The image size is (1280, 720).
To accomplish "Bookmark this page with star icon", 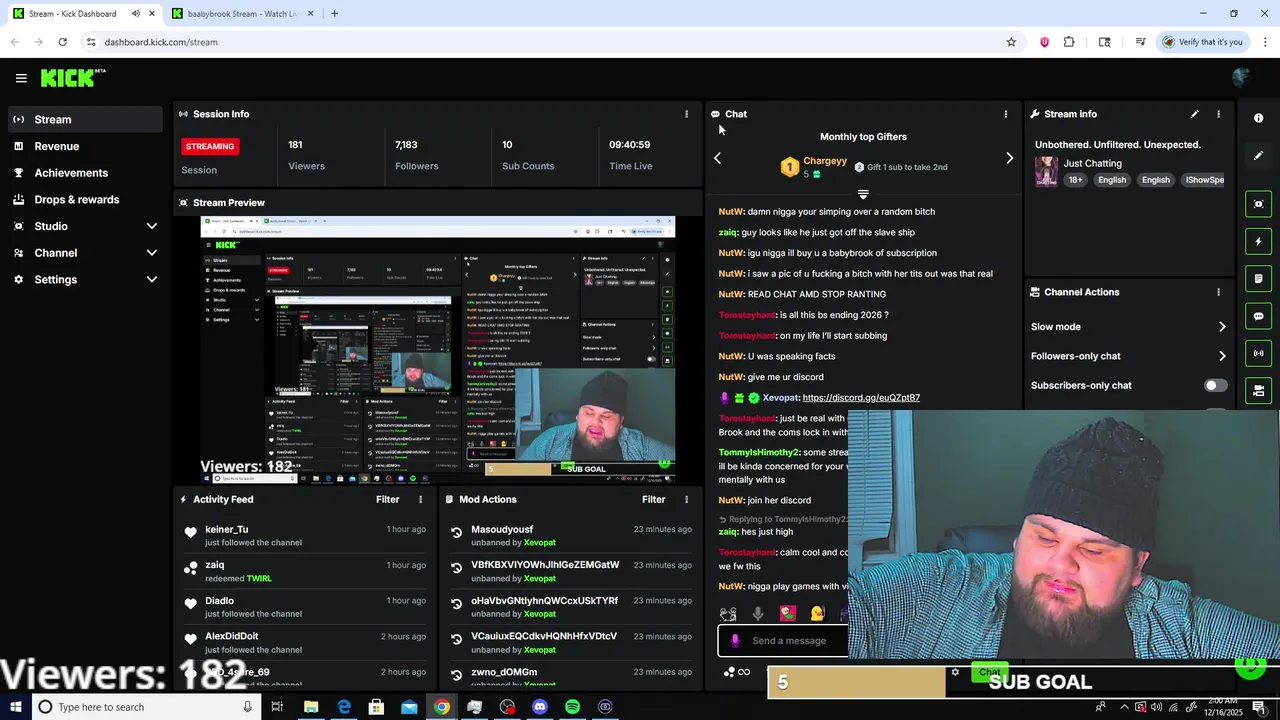I will (x=1011, y=42).
